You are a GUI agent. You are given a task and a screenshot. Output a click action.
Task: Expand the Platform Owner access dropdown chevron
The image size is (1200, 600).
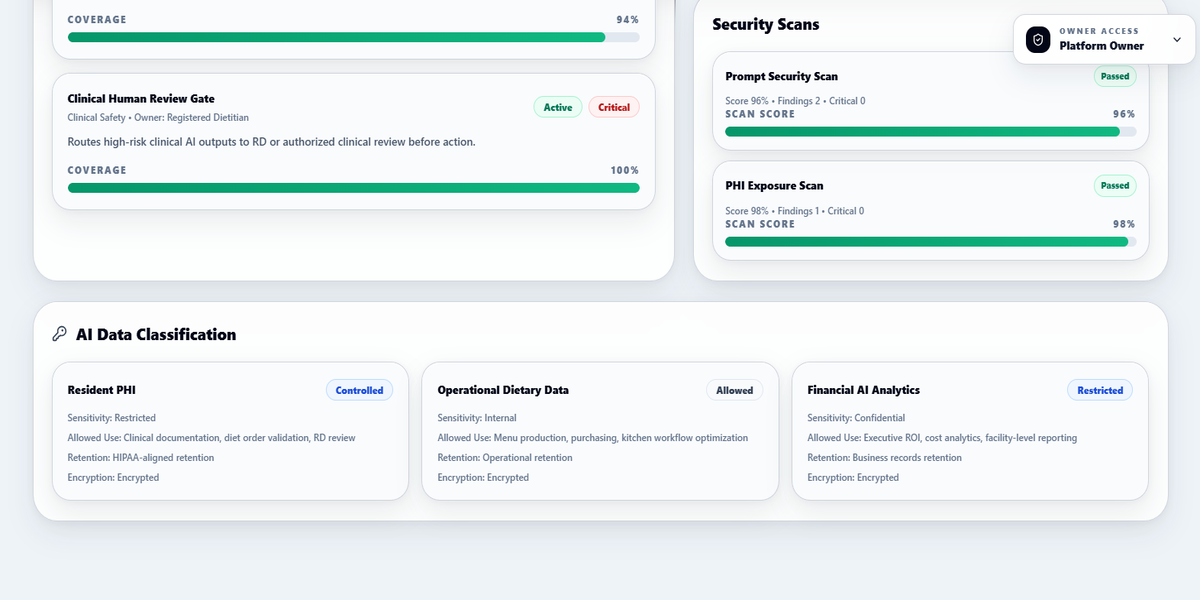tap(1177, 40)
